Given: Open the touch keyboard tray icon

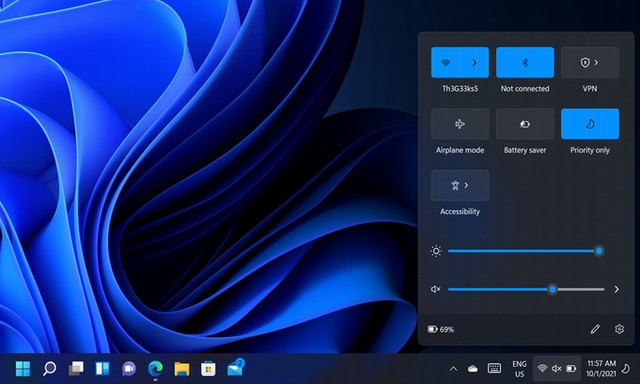Looking at the screenshot, I should click(494, 368).
